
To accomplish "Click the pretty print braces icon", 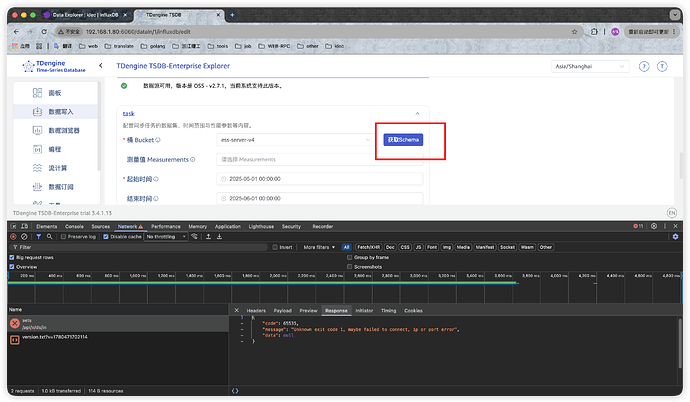I will [235, 391].
